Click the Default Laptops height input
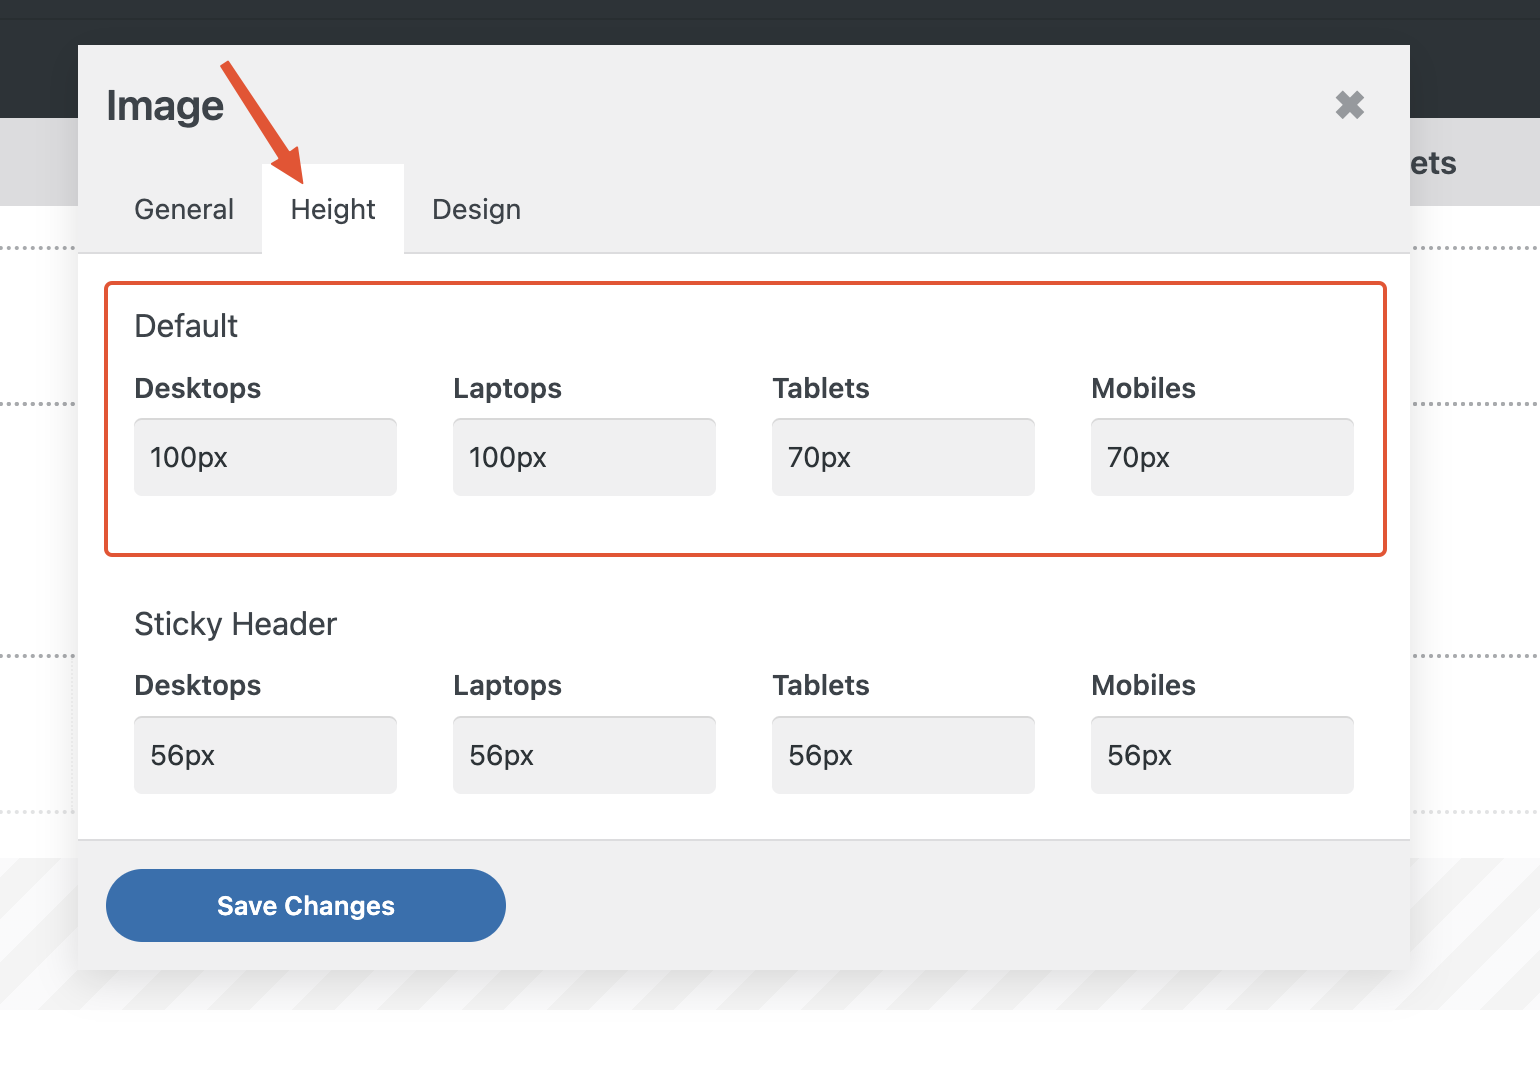Image resolution: width=1540 pixels, height=1088 pixels. click(x=584, y=457)
